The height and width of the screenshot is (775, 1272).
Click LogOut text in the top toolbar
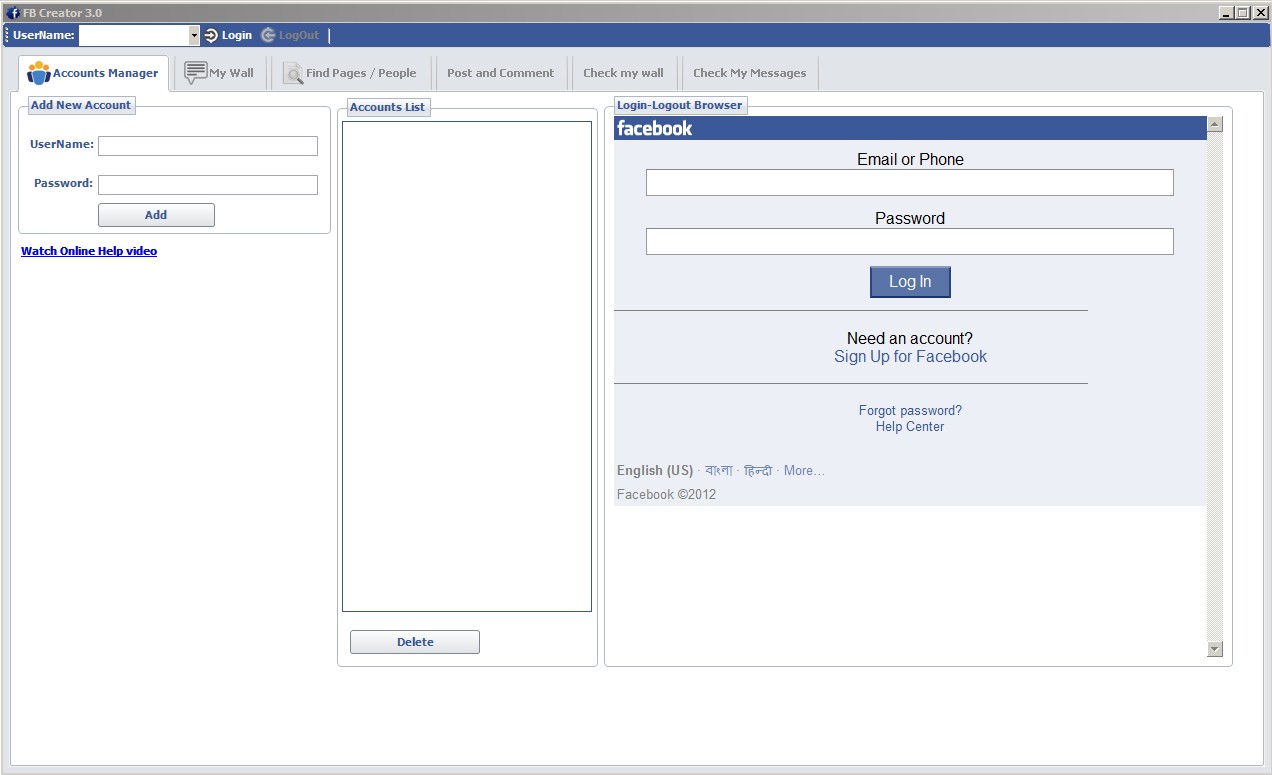click(299, 35)
